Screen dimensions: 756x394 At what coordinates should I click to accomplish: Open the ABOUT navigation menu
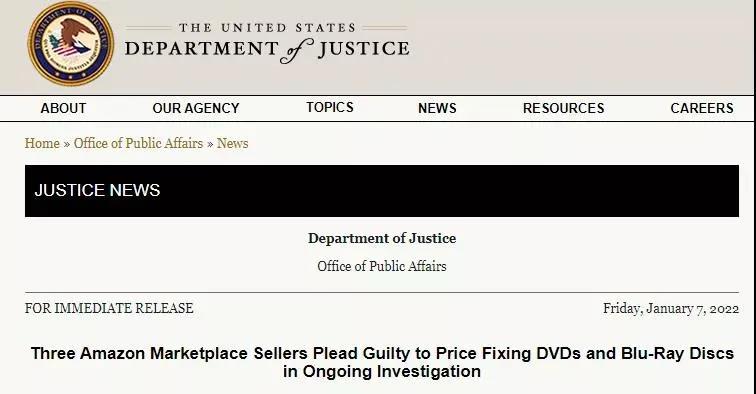[x=63, y=108]
